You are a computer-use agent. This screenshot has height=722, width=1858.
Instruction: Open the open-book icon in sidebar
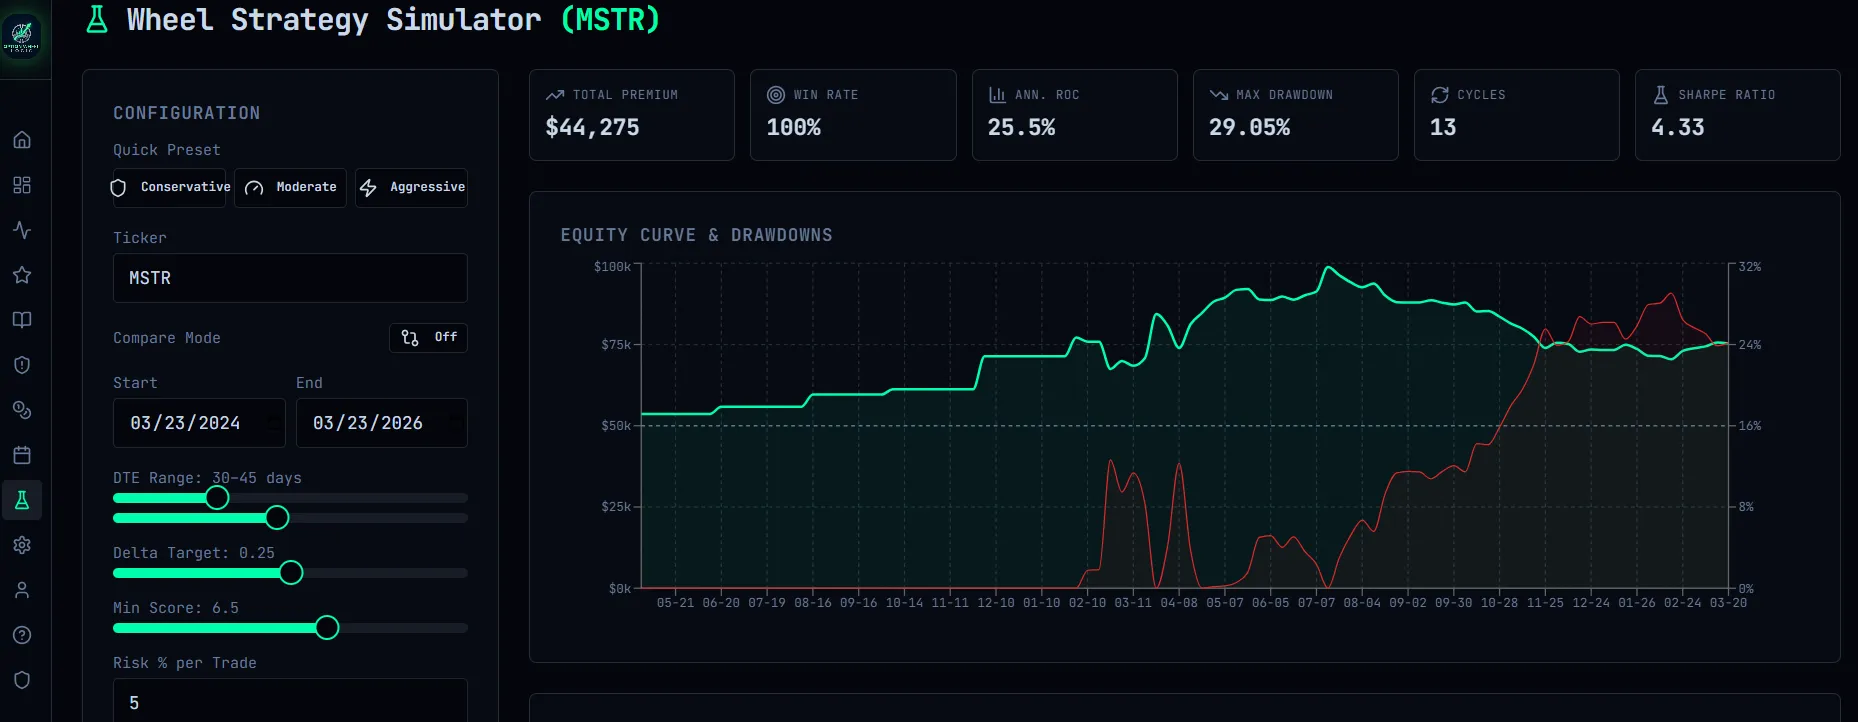coord(22,320)
